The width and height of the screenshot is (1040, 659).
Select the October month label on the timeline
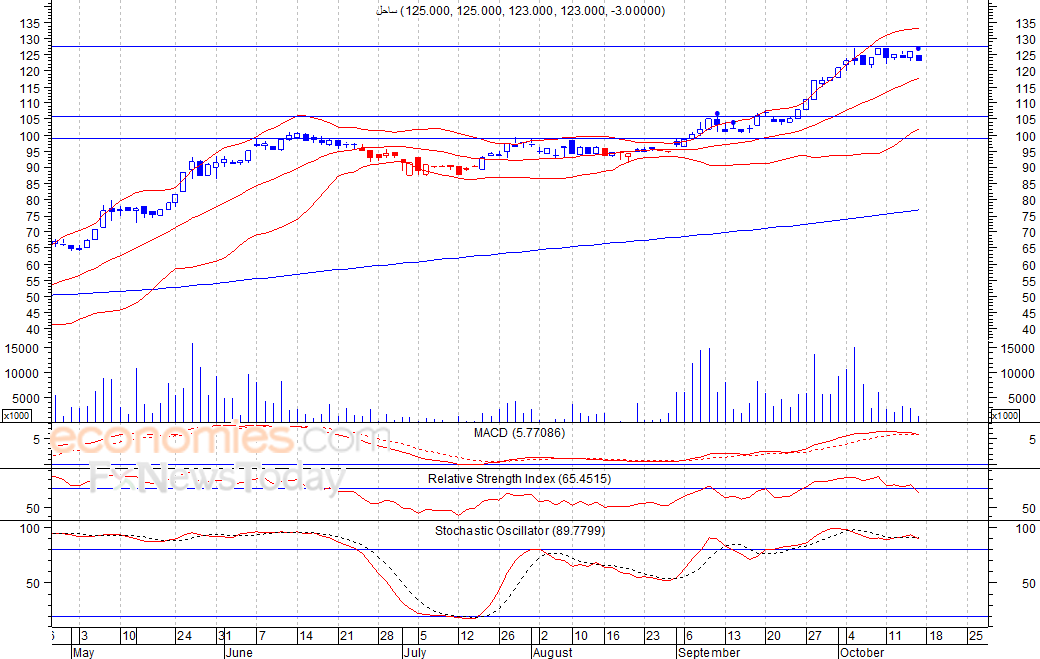click(862, 652)
